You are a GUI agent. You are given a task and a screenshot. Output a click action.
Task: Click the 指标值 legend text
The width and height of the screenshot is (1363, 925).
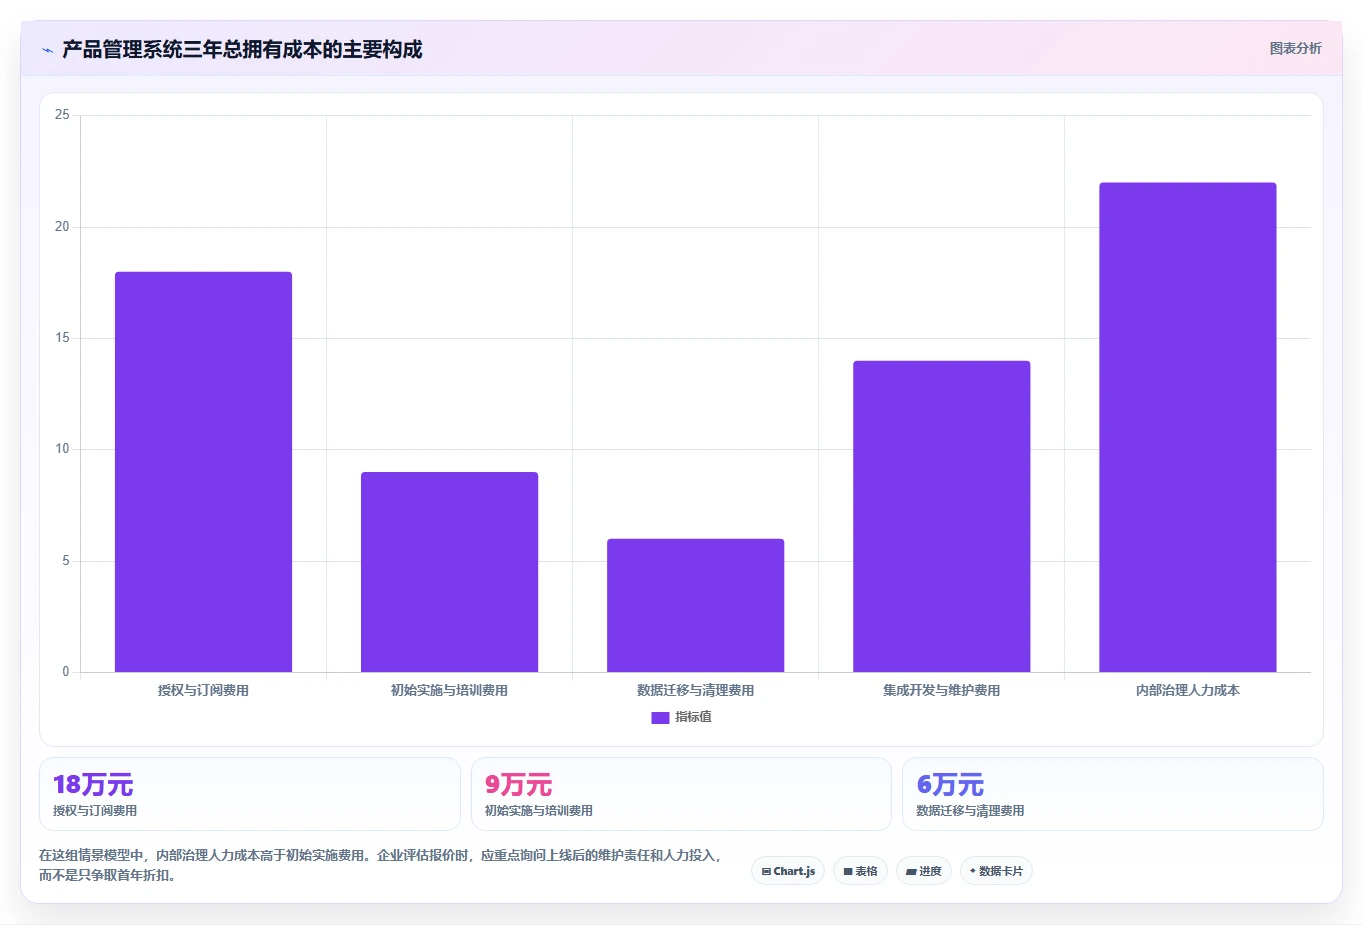(693, 717)
